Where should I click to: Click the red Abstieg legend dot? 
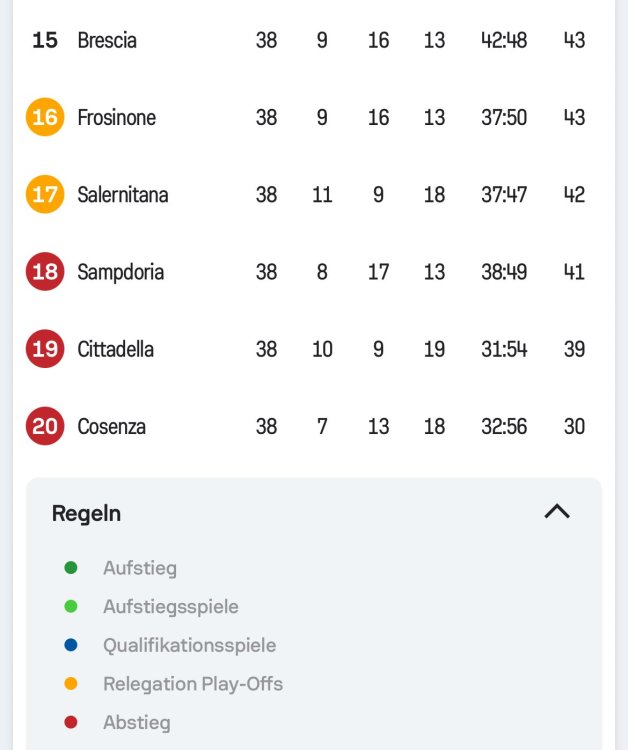(x=71, y=722)
